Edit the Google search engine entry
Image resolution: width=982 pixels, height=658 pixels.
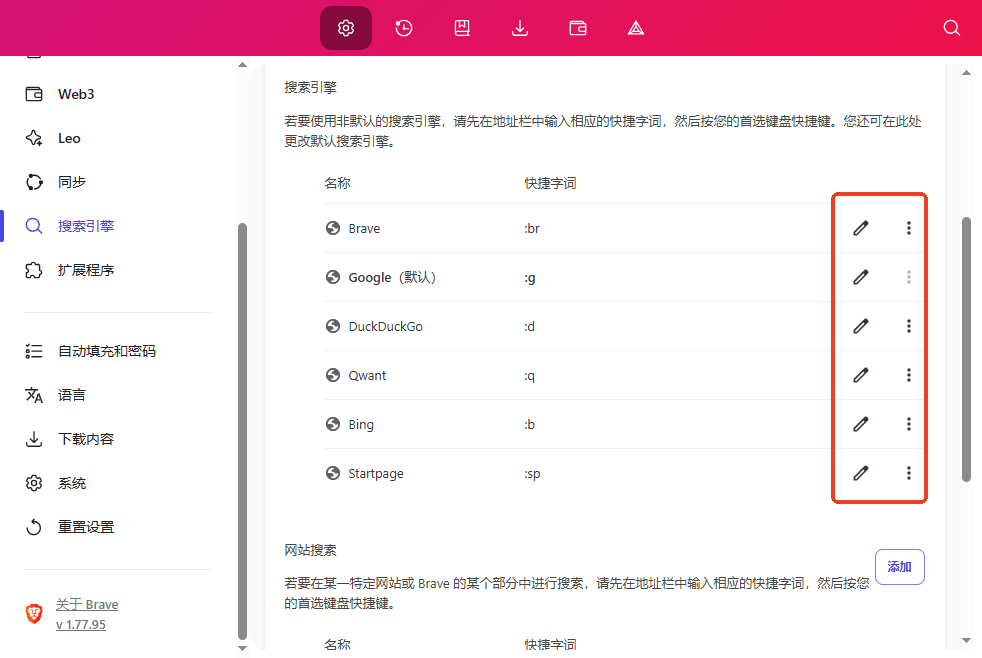point(861,277)
